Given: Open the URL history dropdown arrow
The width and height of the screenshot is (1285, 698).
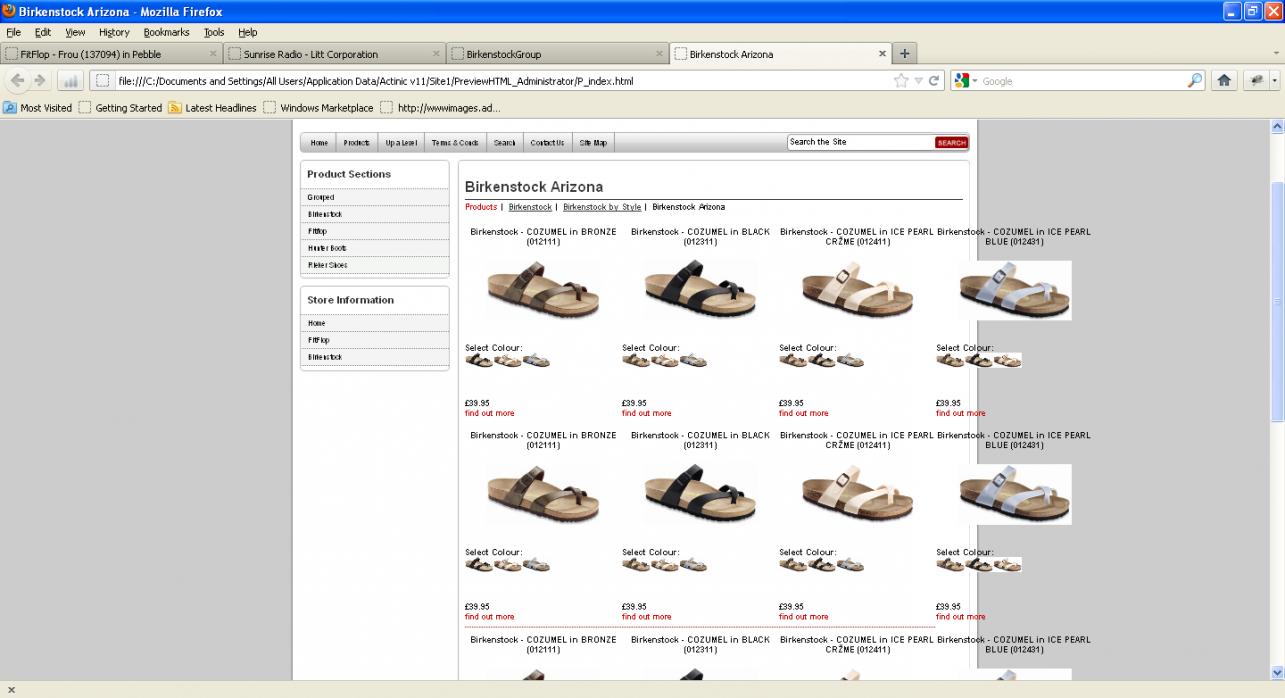Looking at the screenshot, I should (x=918, y=81).
